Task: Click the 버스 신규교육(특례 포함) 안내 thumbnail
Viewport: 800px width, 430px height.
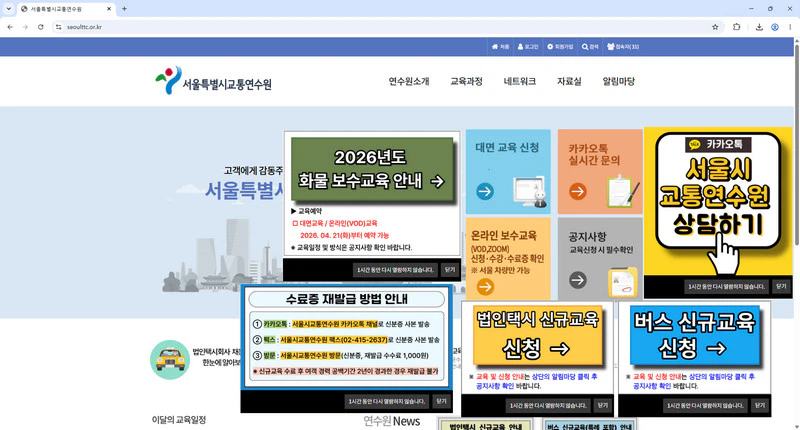Action: (x=589, y=425)
